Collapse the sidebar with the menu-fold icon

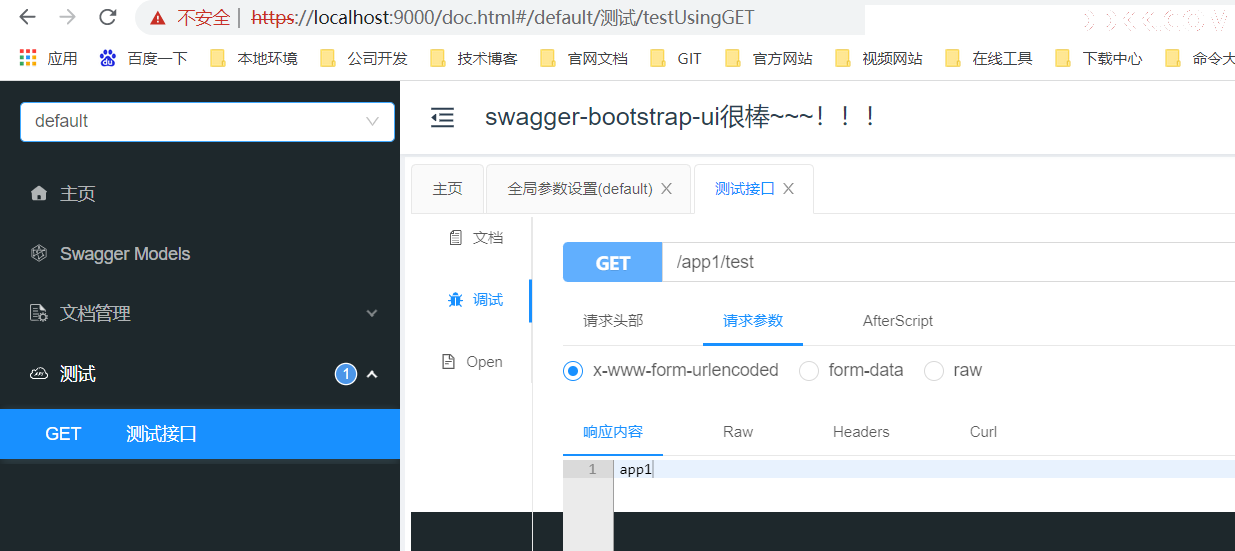click(442, 118)
